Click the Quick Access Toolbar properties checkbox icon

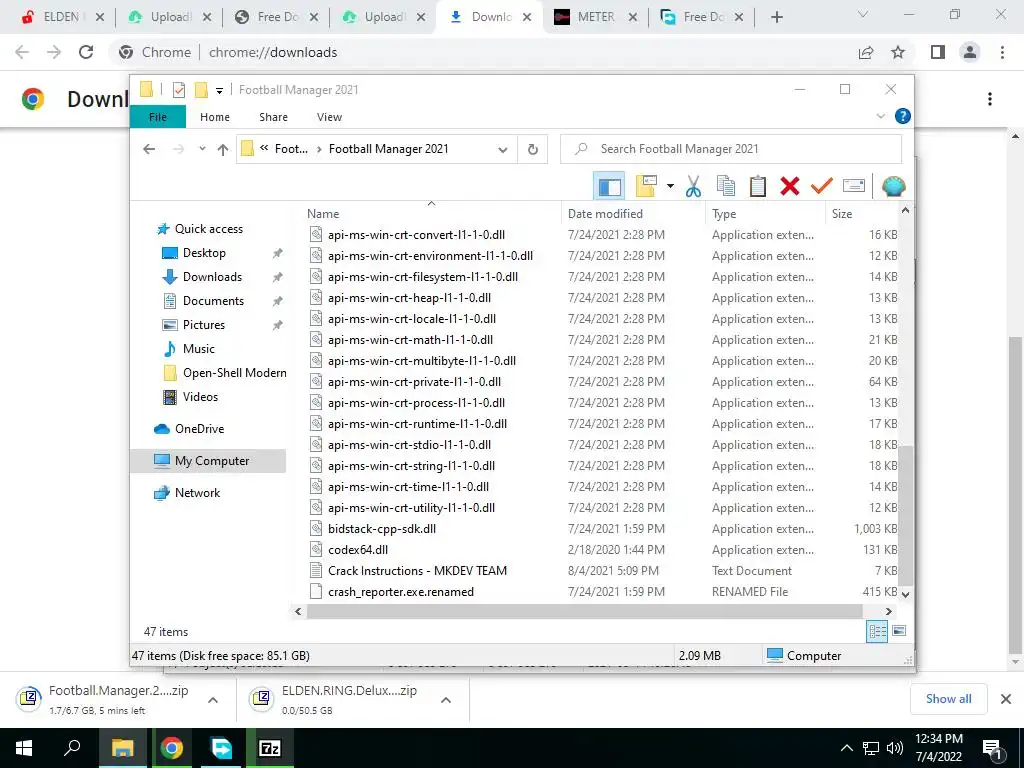178,90
